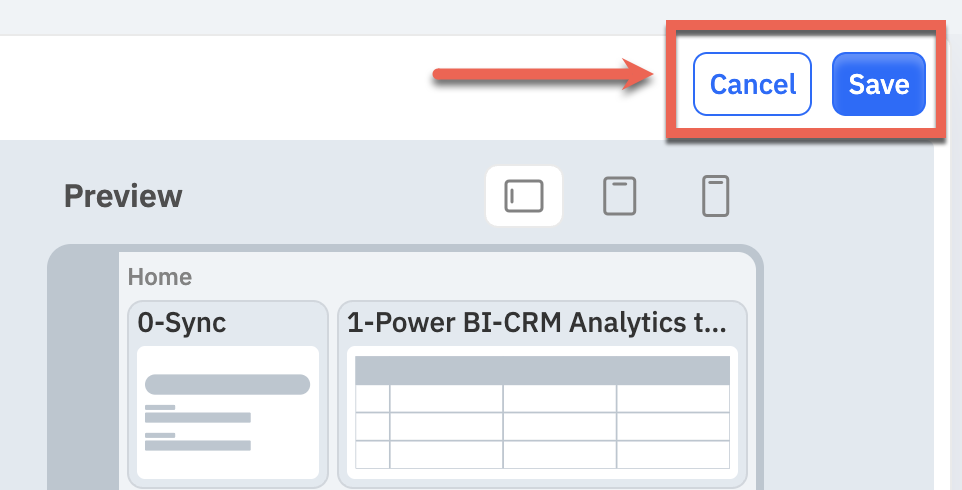This screenshot has height=490, width=962.
Task: Open the 0-Sync card title
Action: [182, 323]
